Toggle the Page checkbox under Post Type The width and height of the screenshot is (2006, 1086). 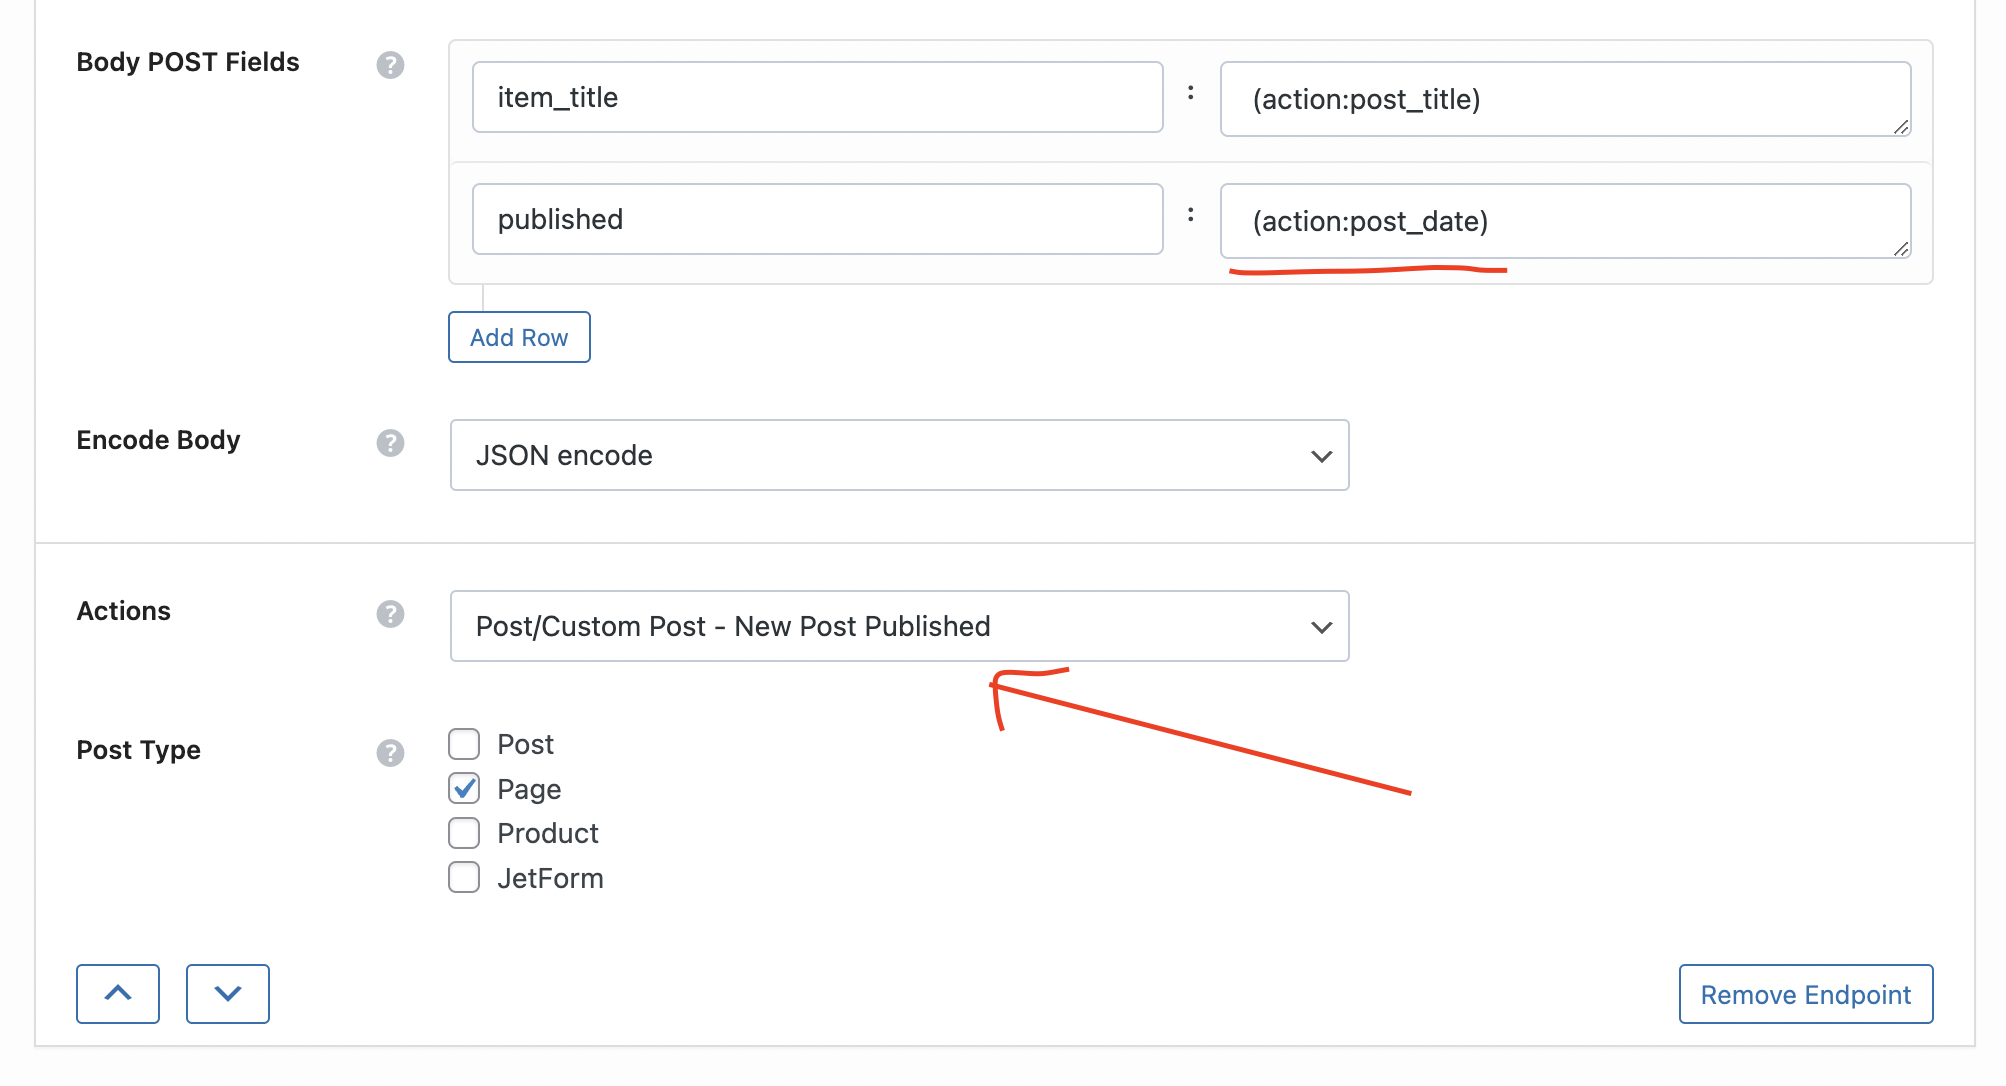point(465,788)
